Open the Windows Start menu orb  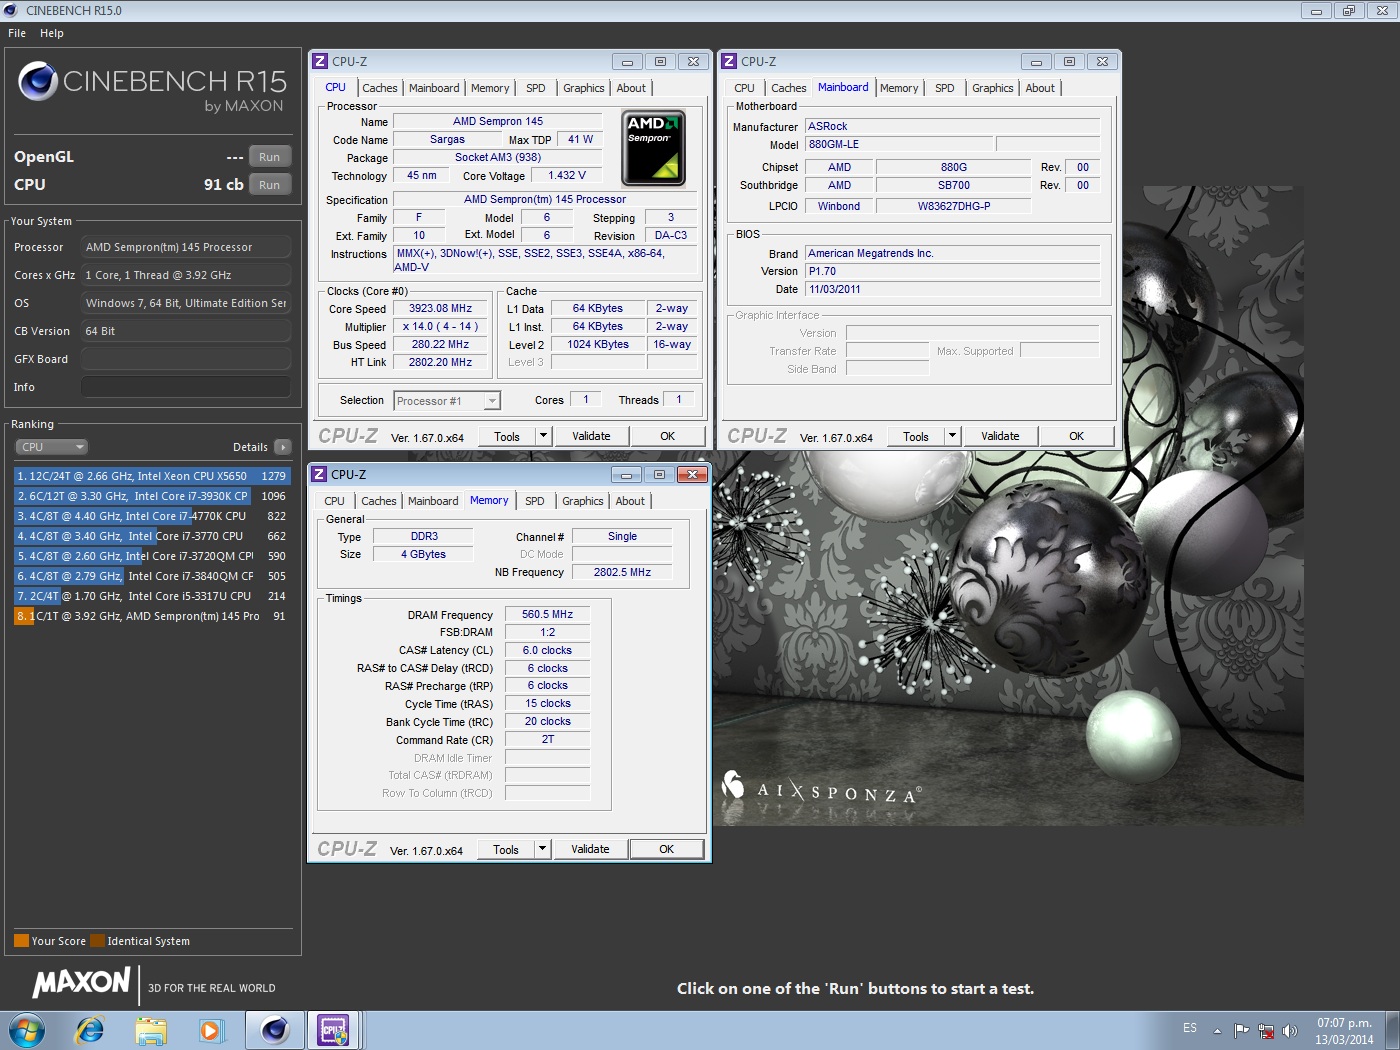[26, 1030]
